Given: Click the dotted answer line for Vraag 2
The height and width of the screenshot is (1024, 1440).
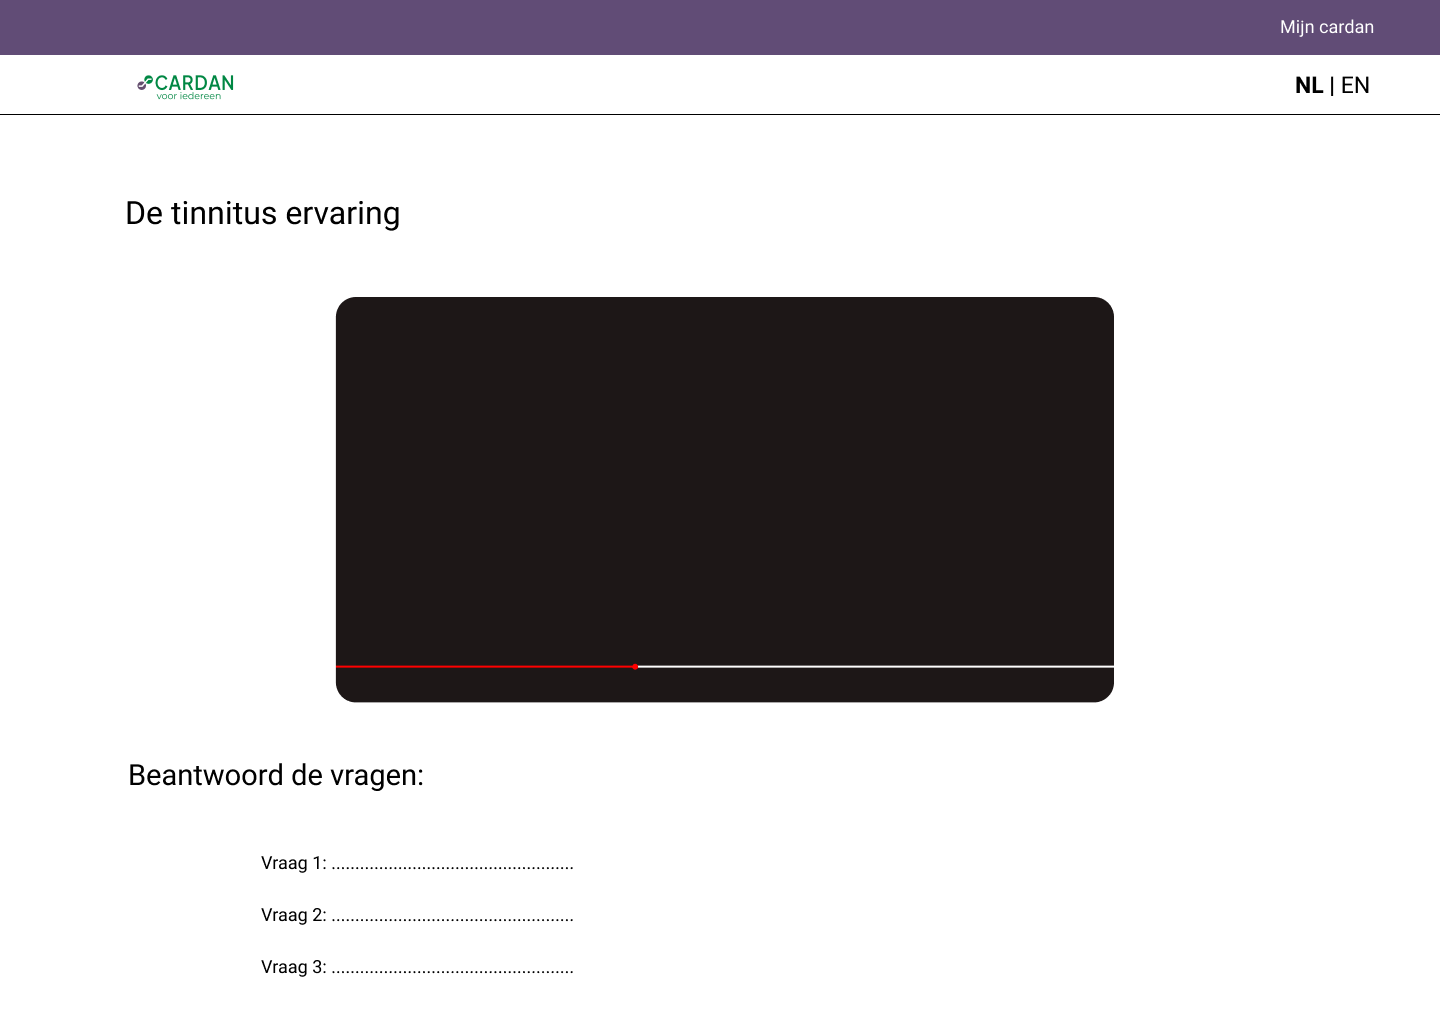Looking at the screenshot, I should tap(452, 917).
